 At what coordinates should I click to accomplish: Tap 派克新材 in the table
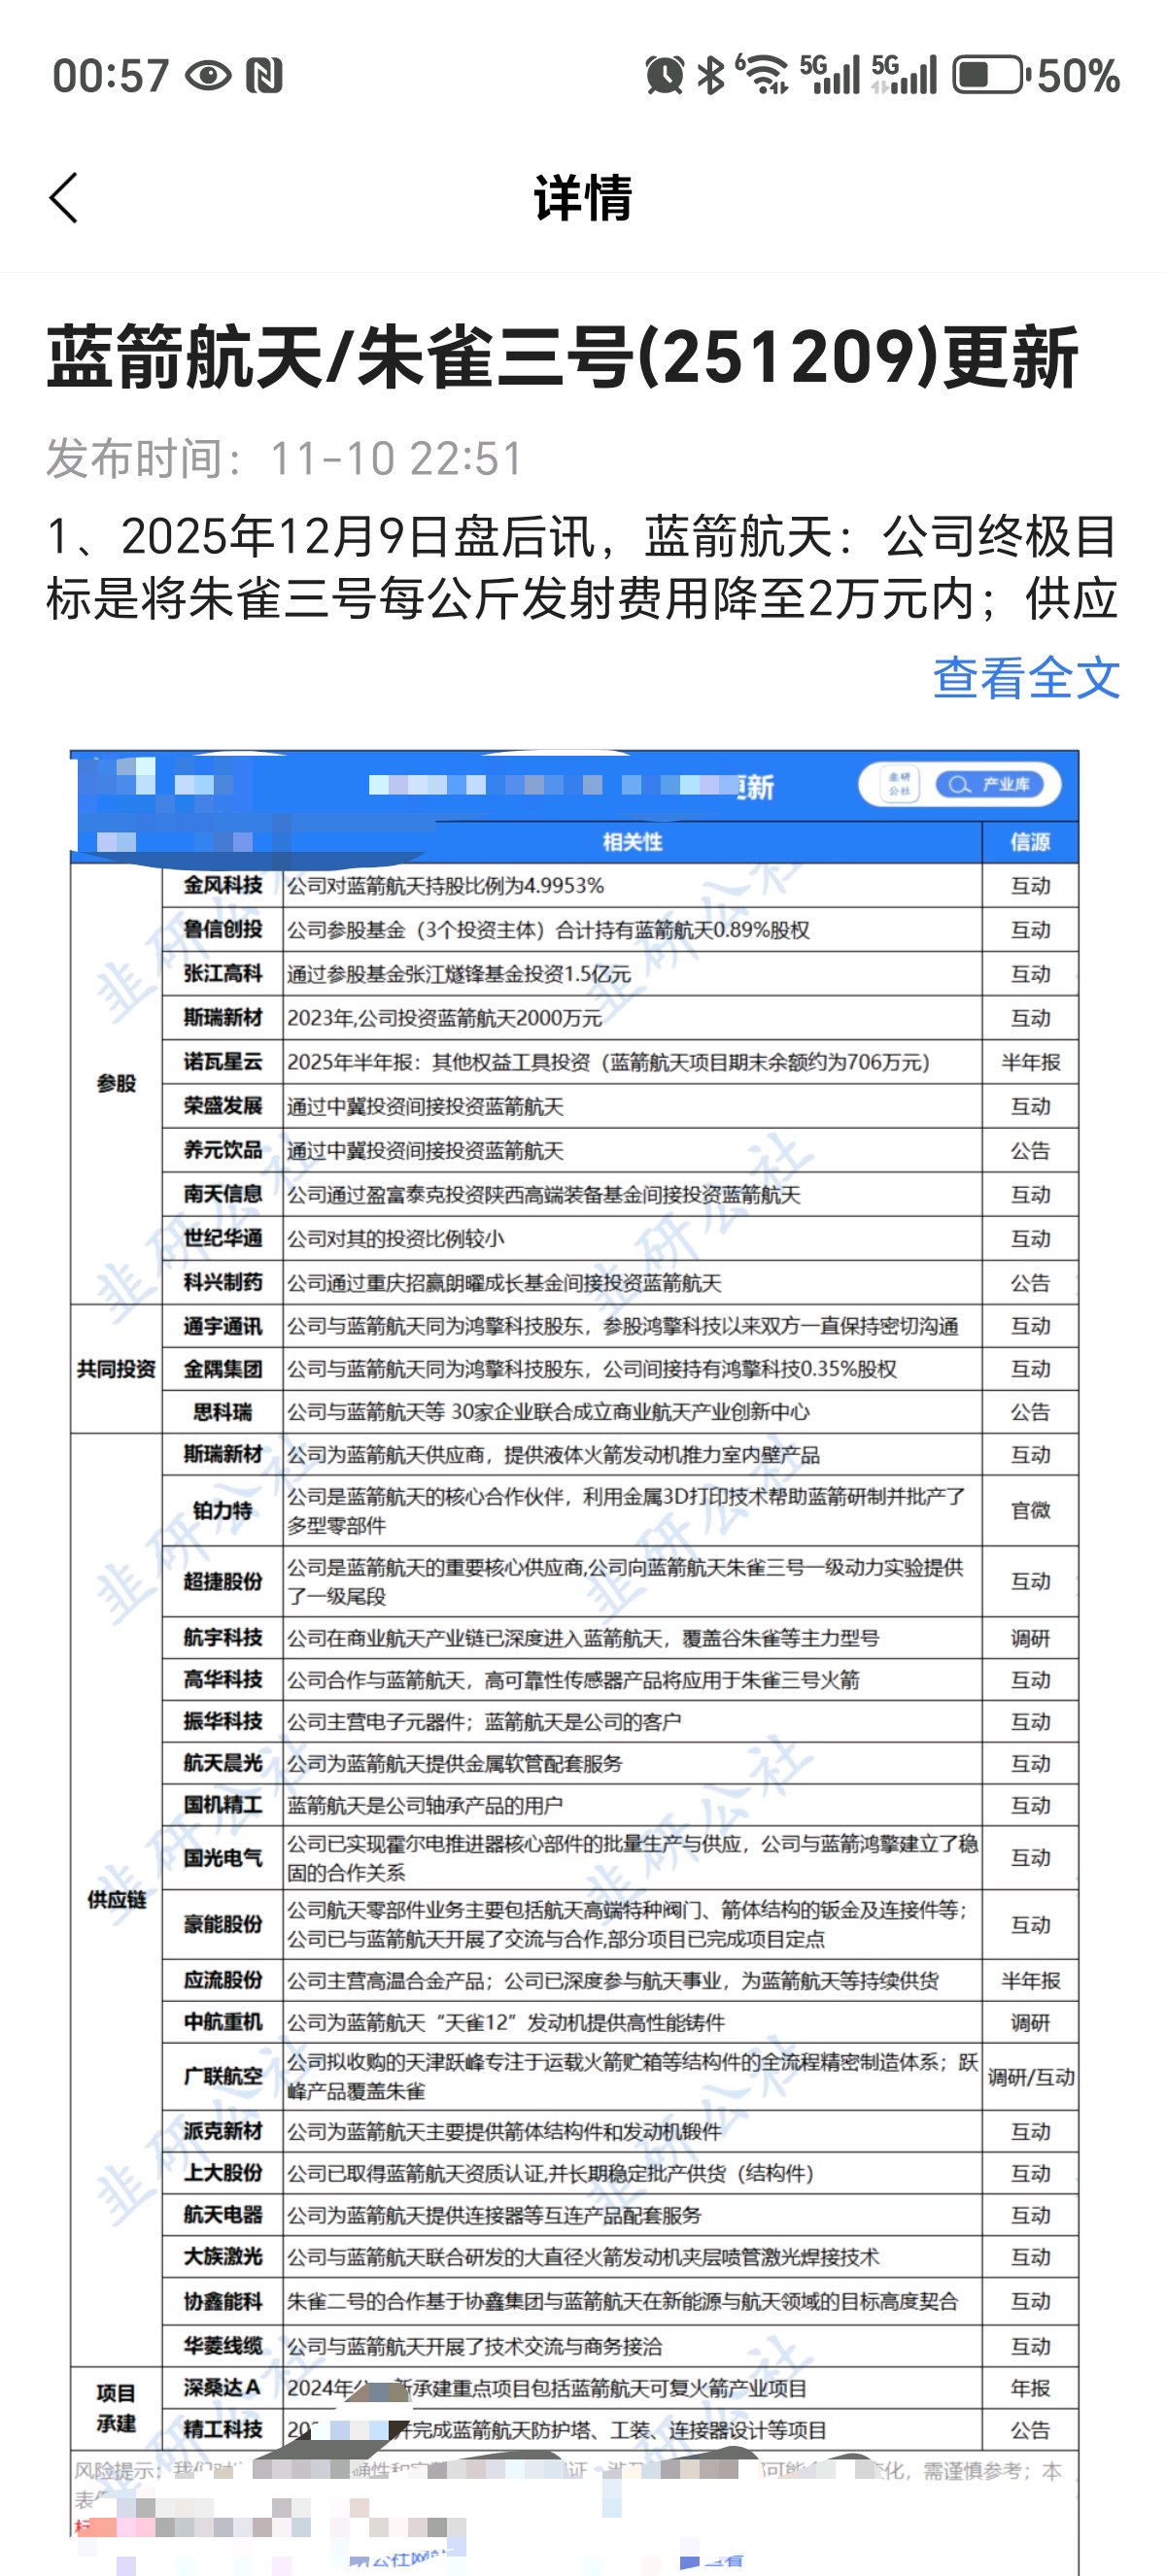coord(223,2131)
